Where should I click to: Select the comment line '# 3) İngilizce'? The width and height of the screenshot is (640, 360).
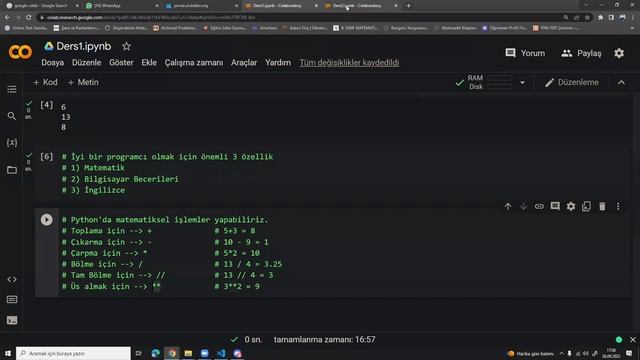(x=93, y=190)
